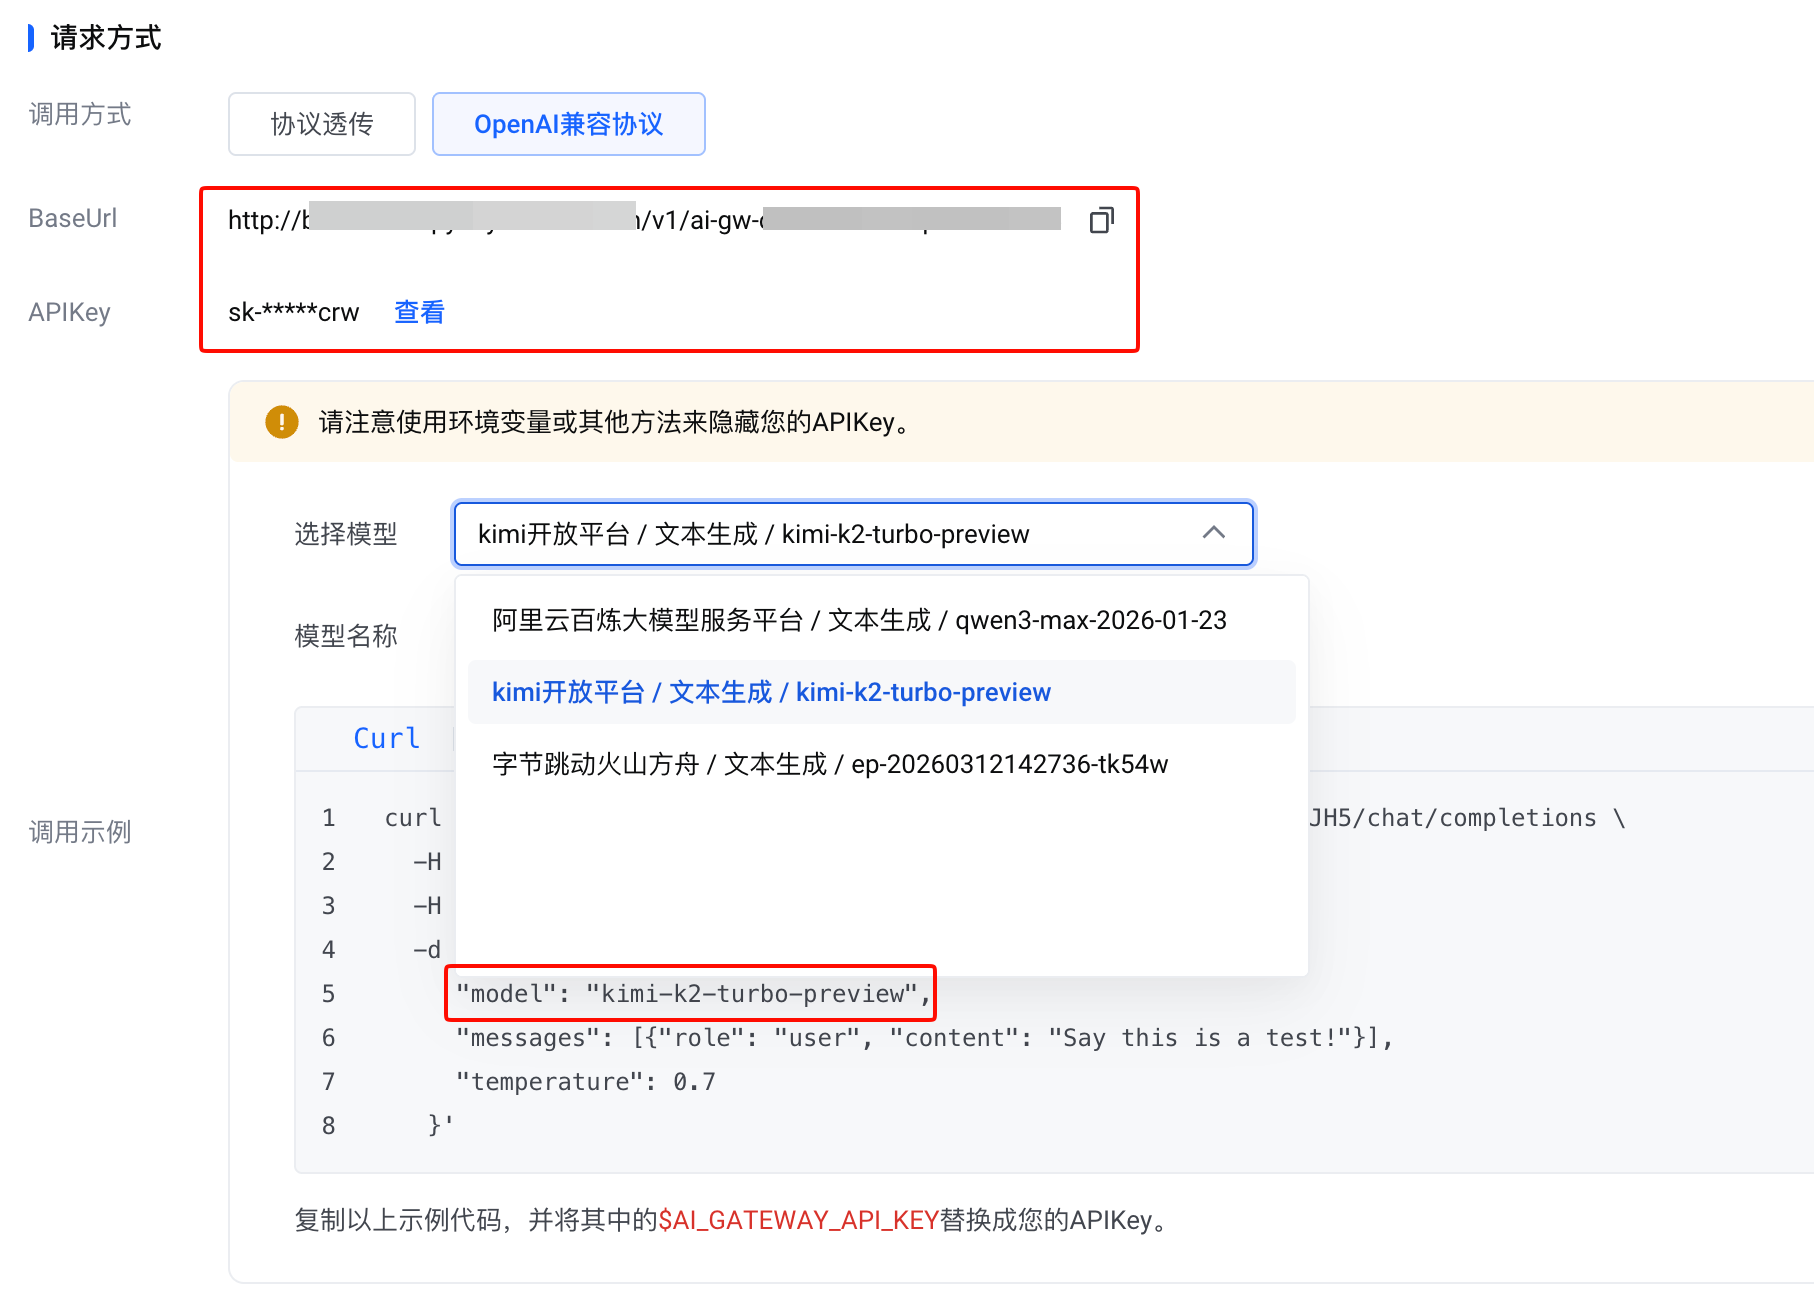1814x1298 pixels.
Task: Click the APIKey field label
Action: pyautogui.click(x=69, y=312)
